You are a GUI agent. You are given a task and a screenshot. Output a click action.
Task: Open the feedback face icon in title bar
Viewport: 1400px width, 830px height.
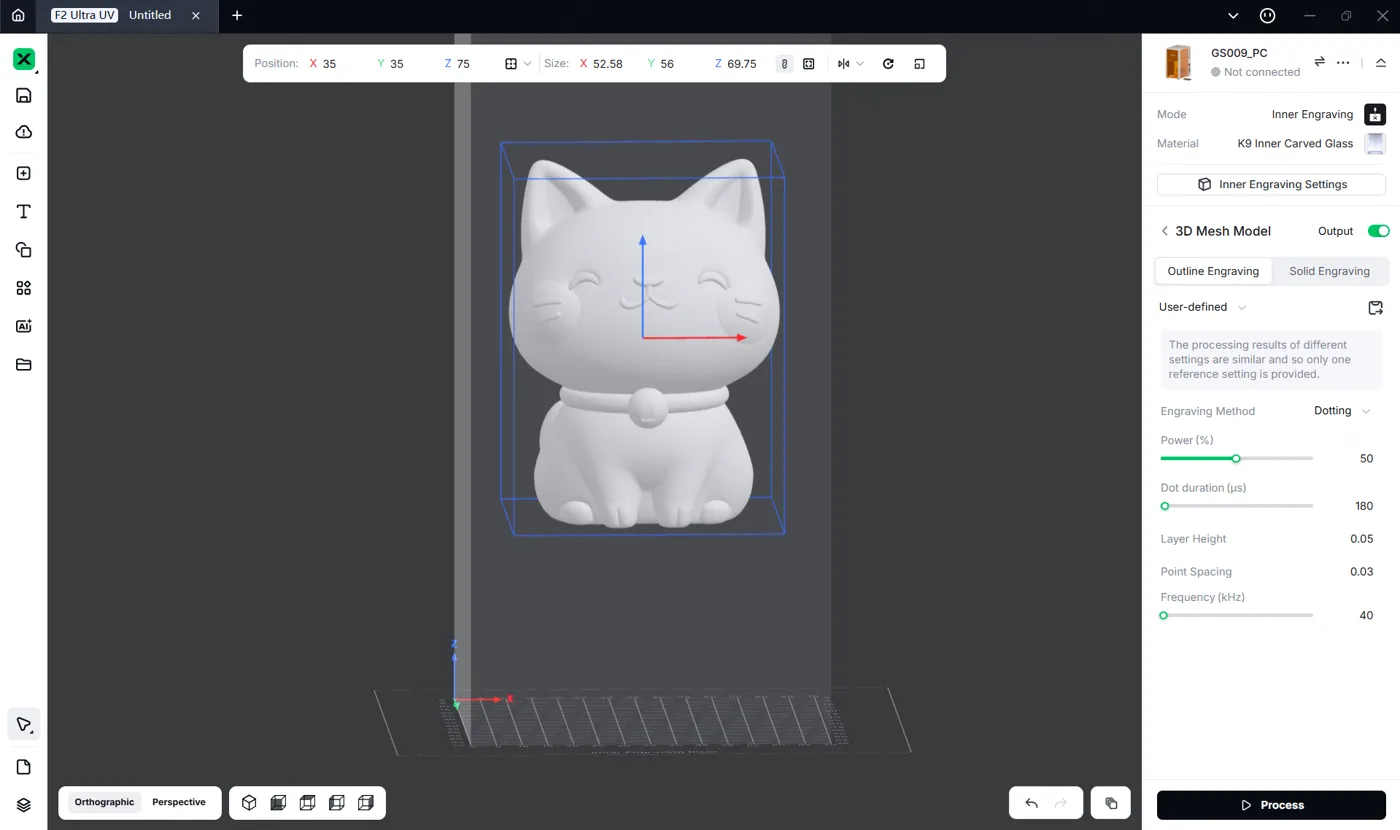[1267, 16]
